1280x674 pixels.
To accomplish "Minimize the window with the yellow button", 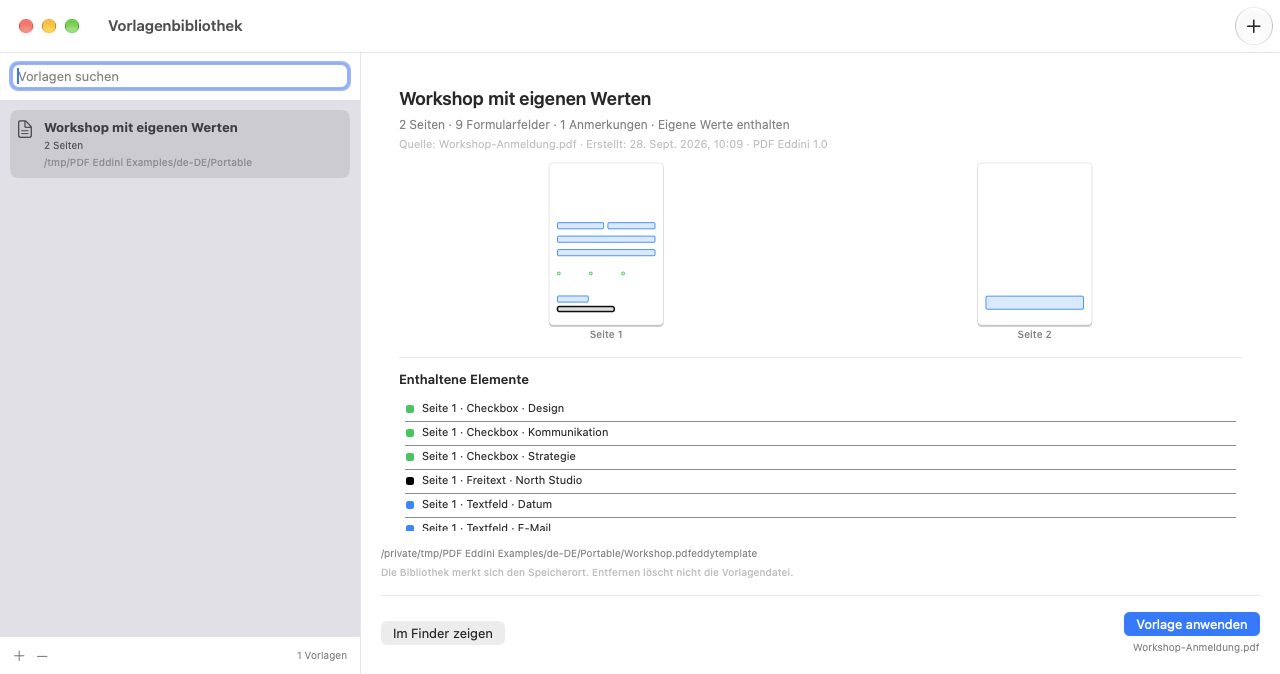I will coord(49,26).
